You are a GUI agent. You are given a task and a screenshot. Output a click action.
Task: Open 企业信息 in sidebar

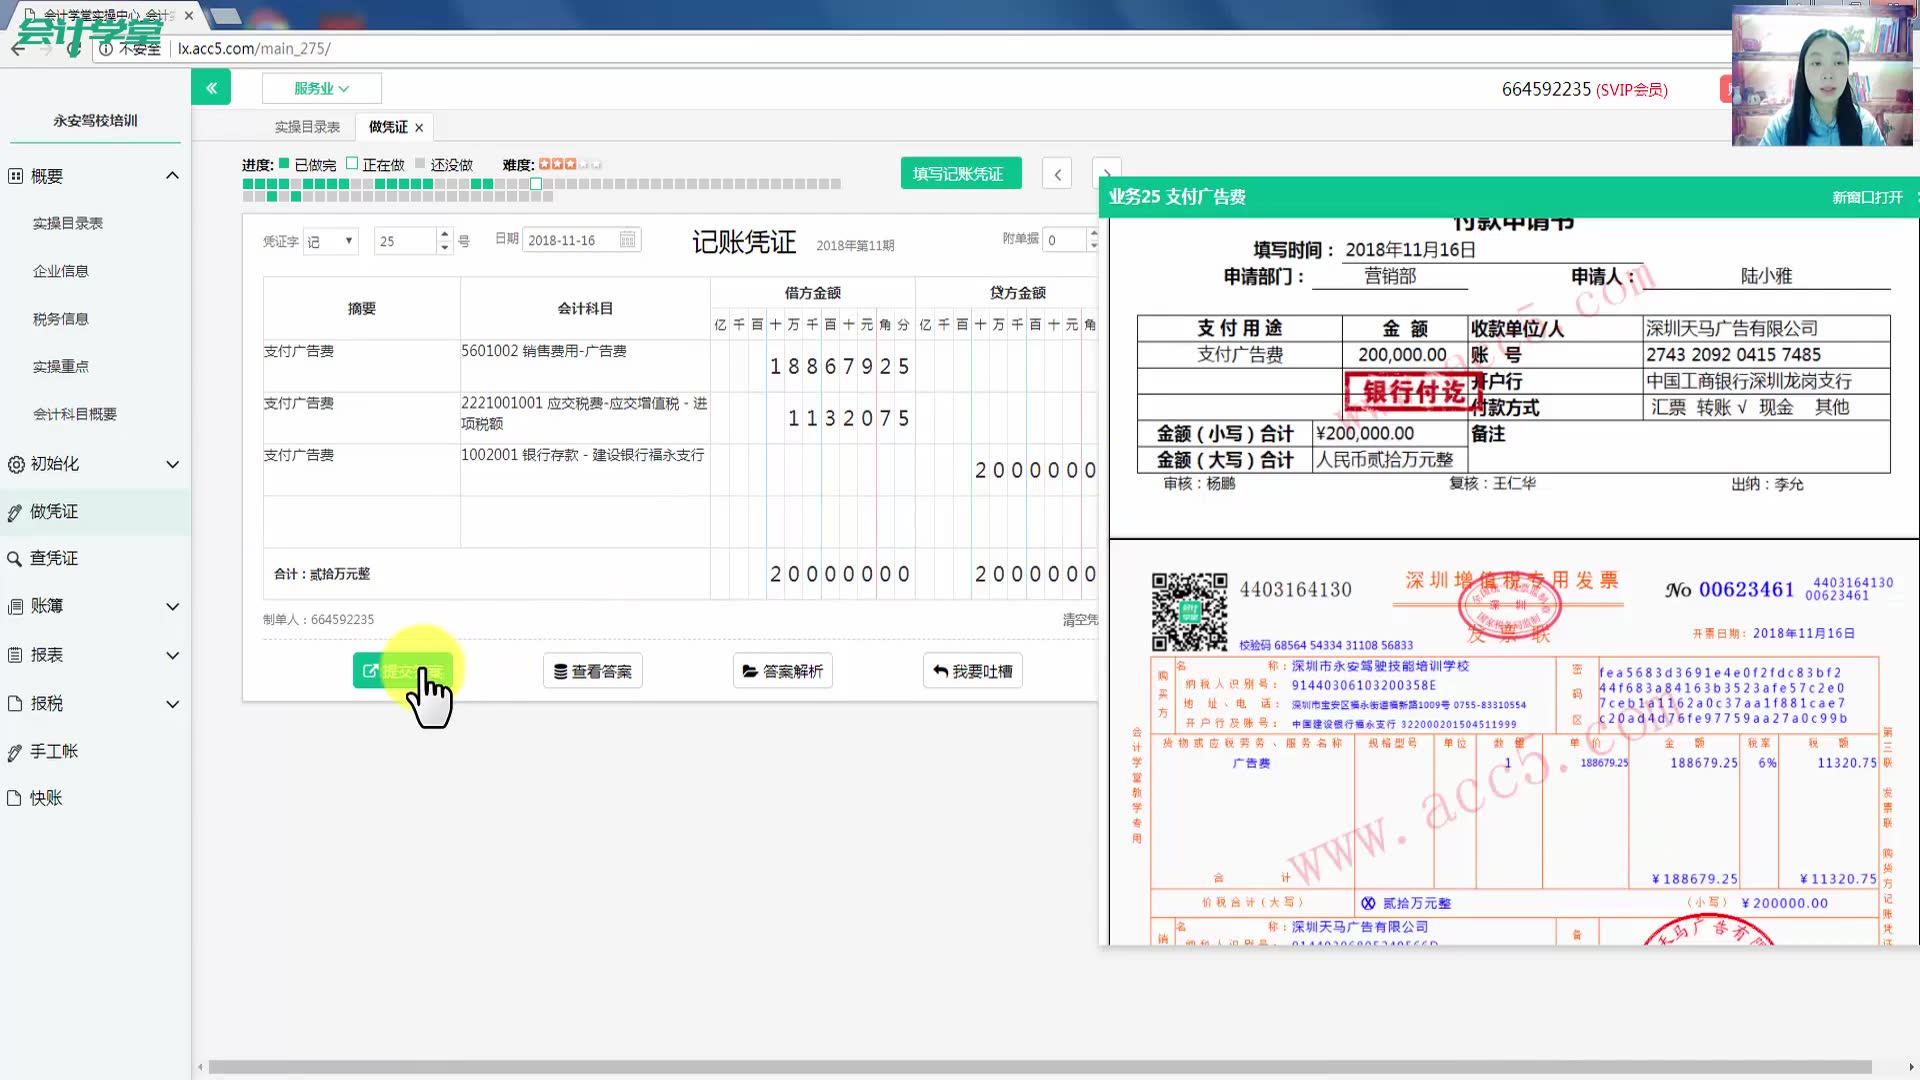click(61, 271)
